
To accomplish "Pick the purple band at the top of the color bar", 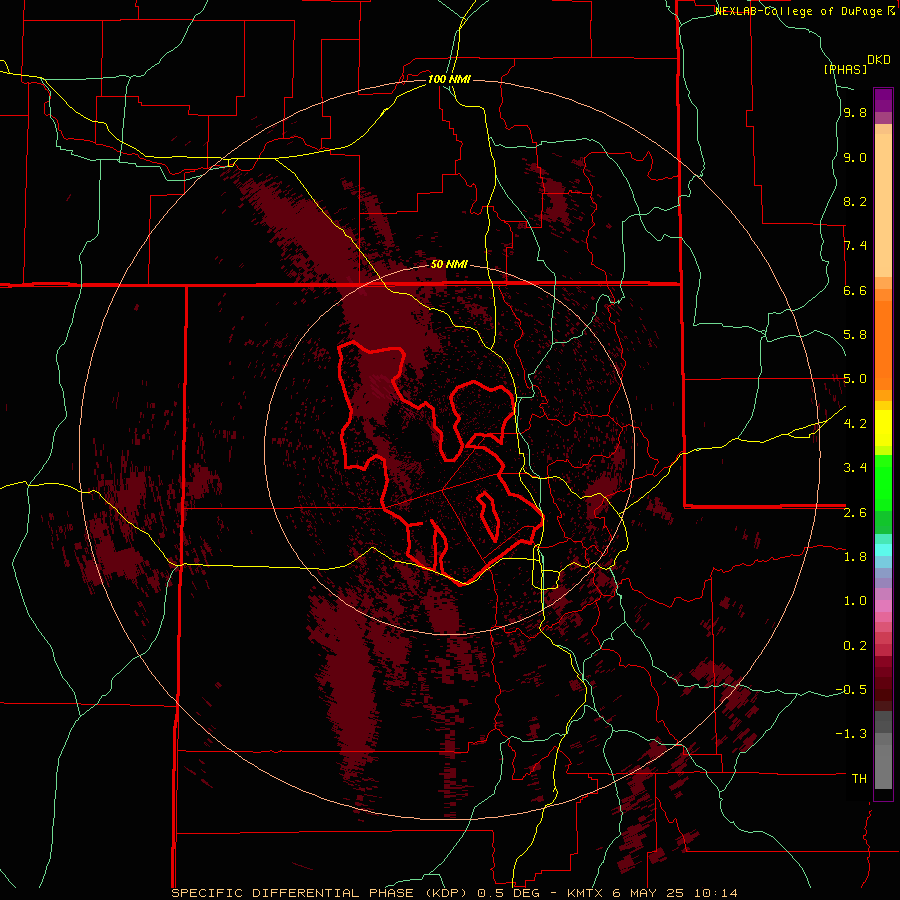I will 883,100.
